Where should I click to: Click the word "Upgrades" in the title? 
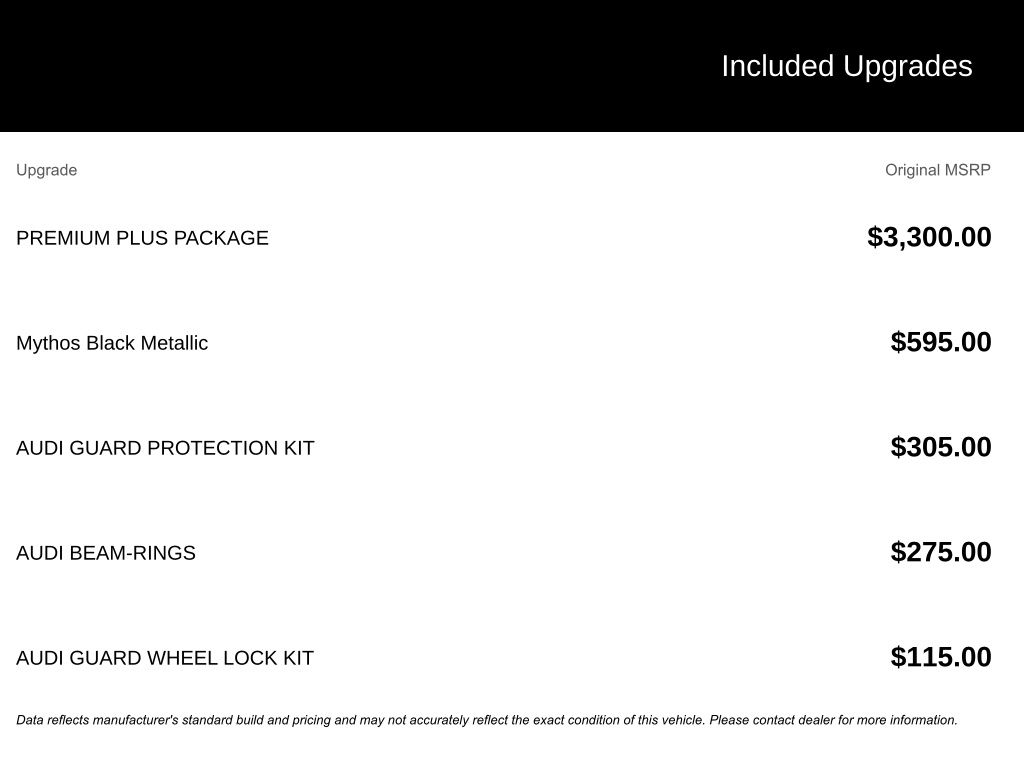907,66
